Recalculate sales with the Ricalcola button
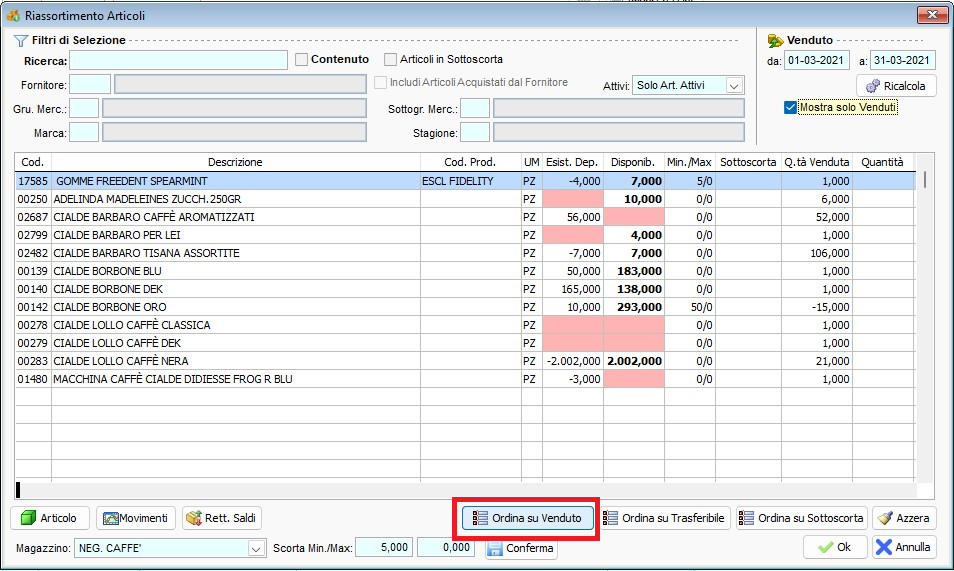The width and height of the screenshot is (954, 571). 896,87
